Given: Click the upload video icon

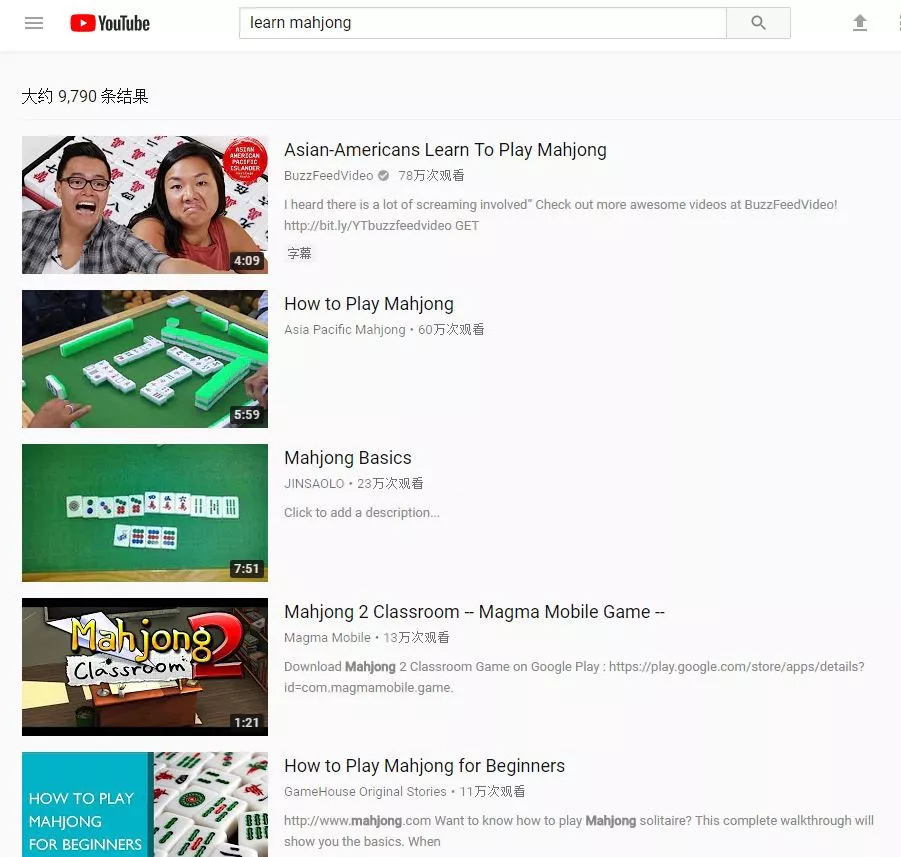Looking at the screenshot, I should click(x=860, y=23).
